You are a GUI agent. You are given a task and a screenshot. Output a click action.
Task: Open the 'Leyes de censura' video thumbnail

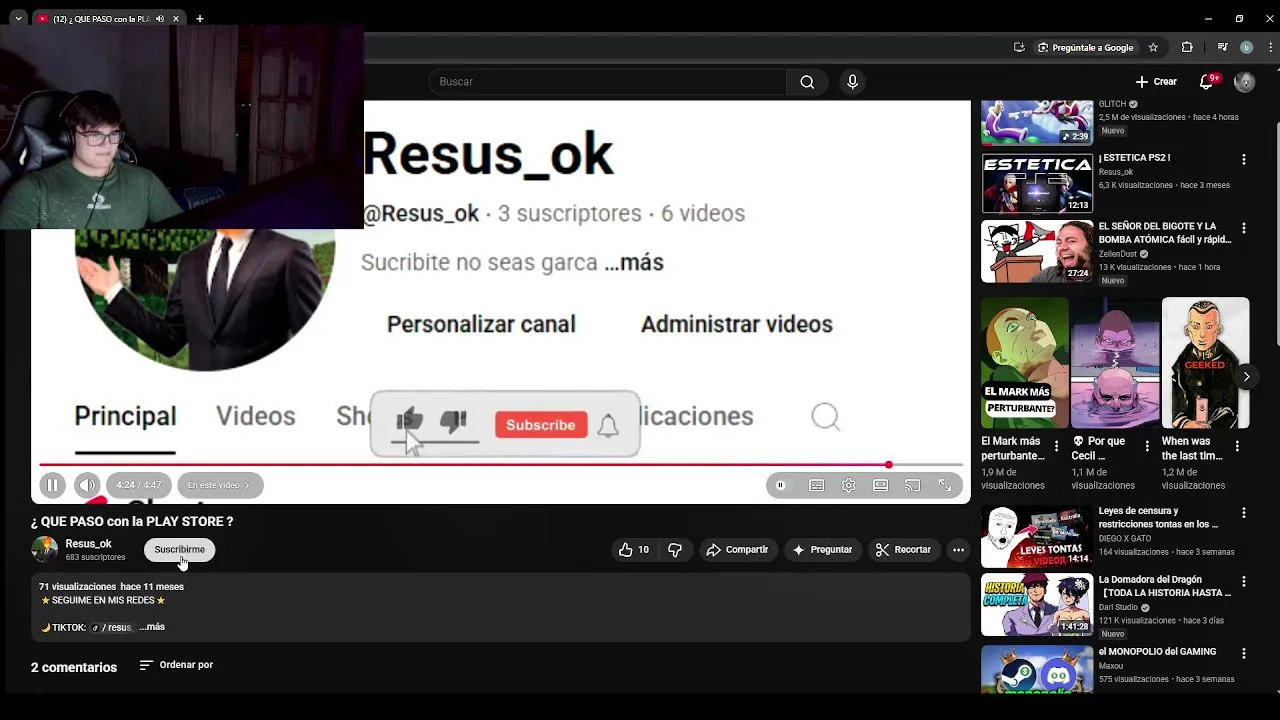tap(1037, 537)
